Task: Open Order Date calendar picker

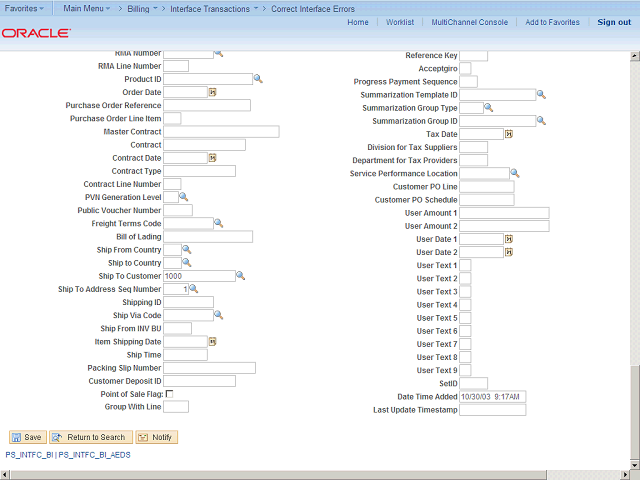Action: click(213, 92)
